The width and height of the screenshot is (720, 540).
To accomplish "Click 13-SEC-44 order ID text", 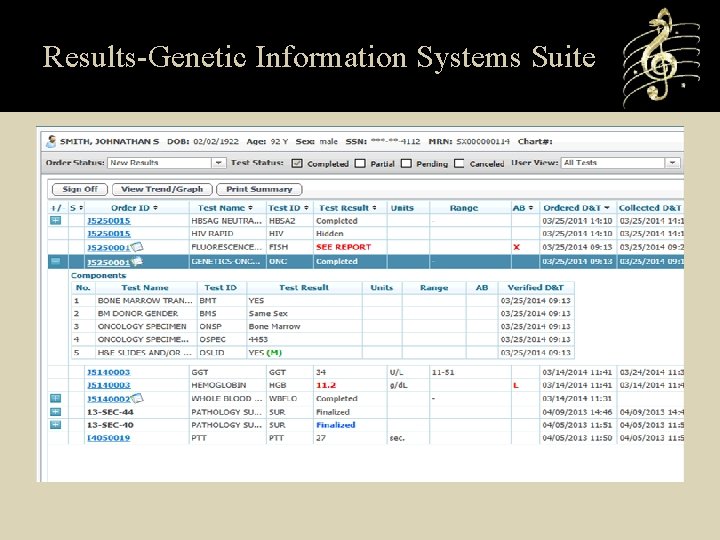I will coord(110,412).
